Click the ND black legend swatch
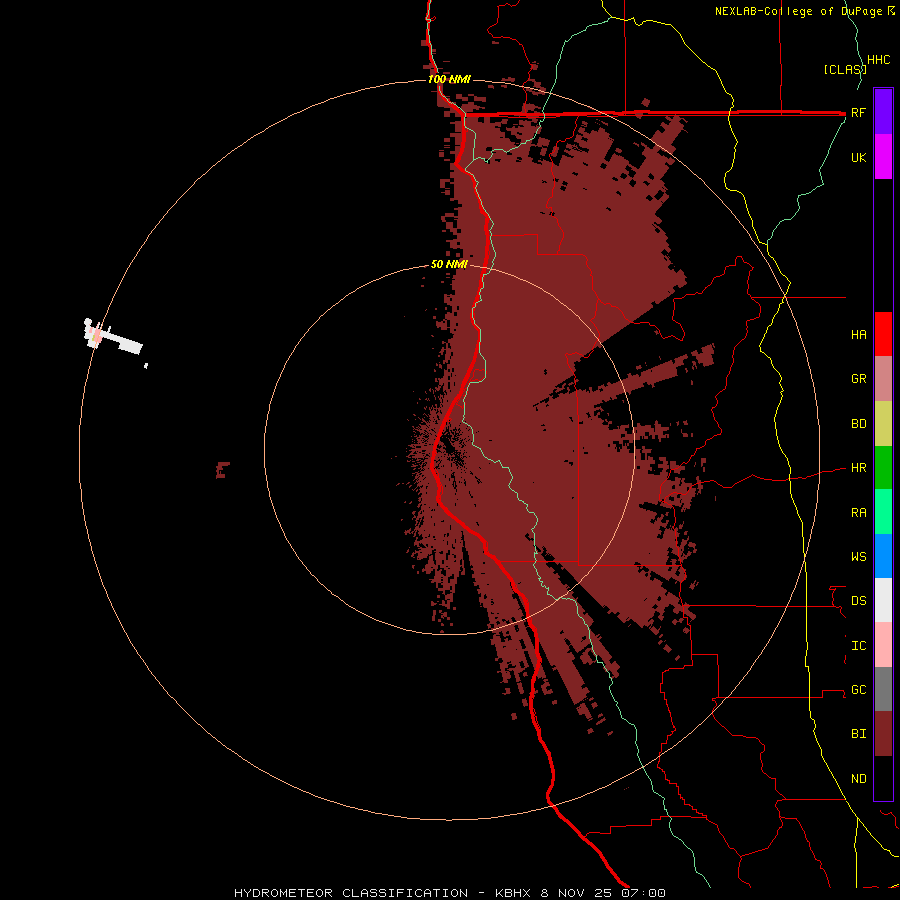900x900 pixels. coord(883,778)
